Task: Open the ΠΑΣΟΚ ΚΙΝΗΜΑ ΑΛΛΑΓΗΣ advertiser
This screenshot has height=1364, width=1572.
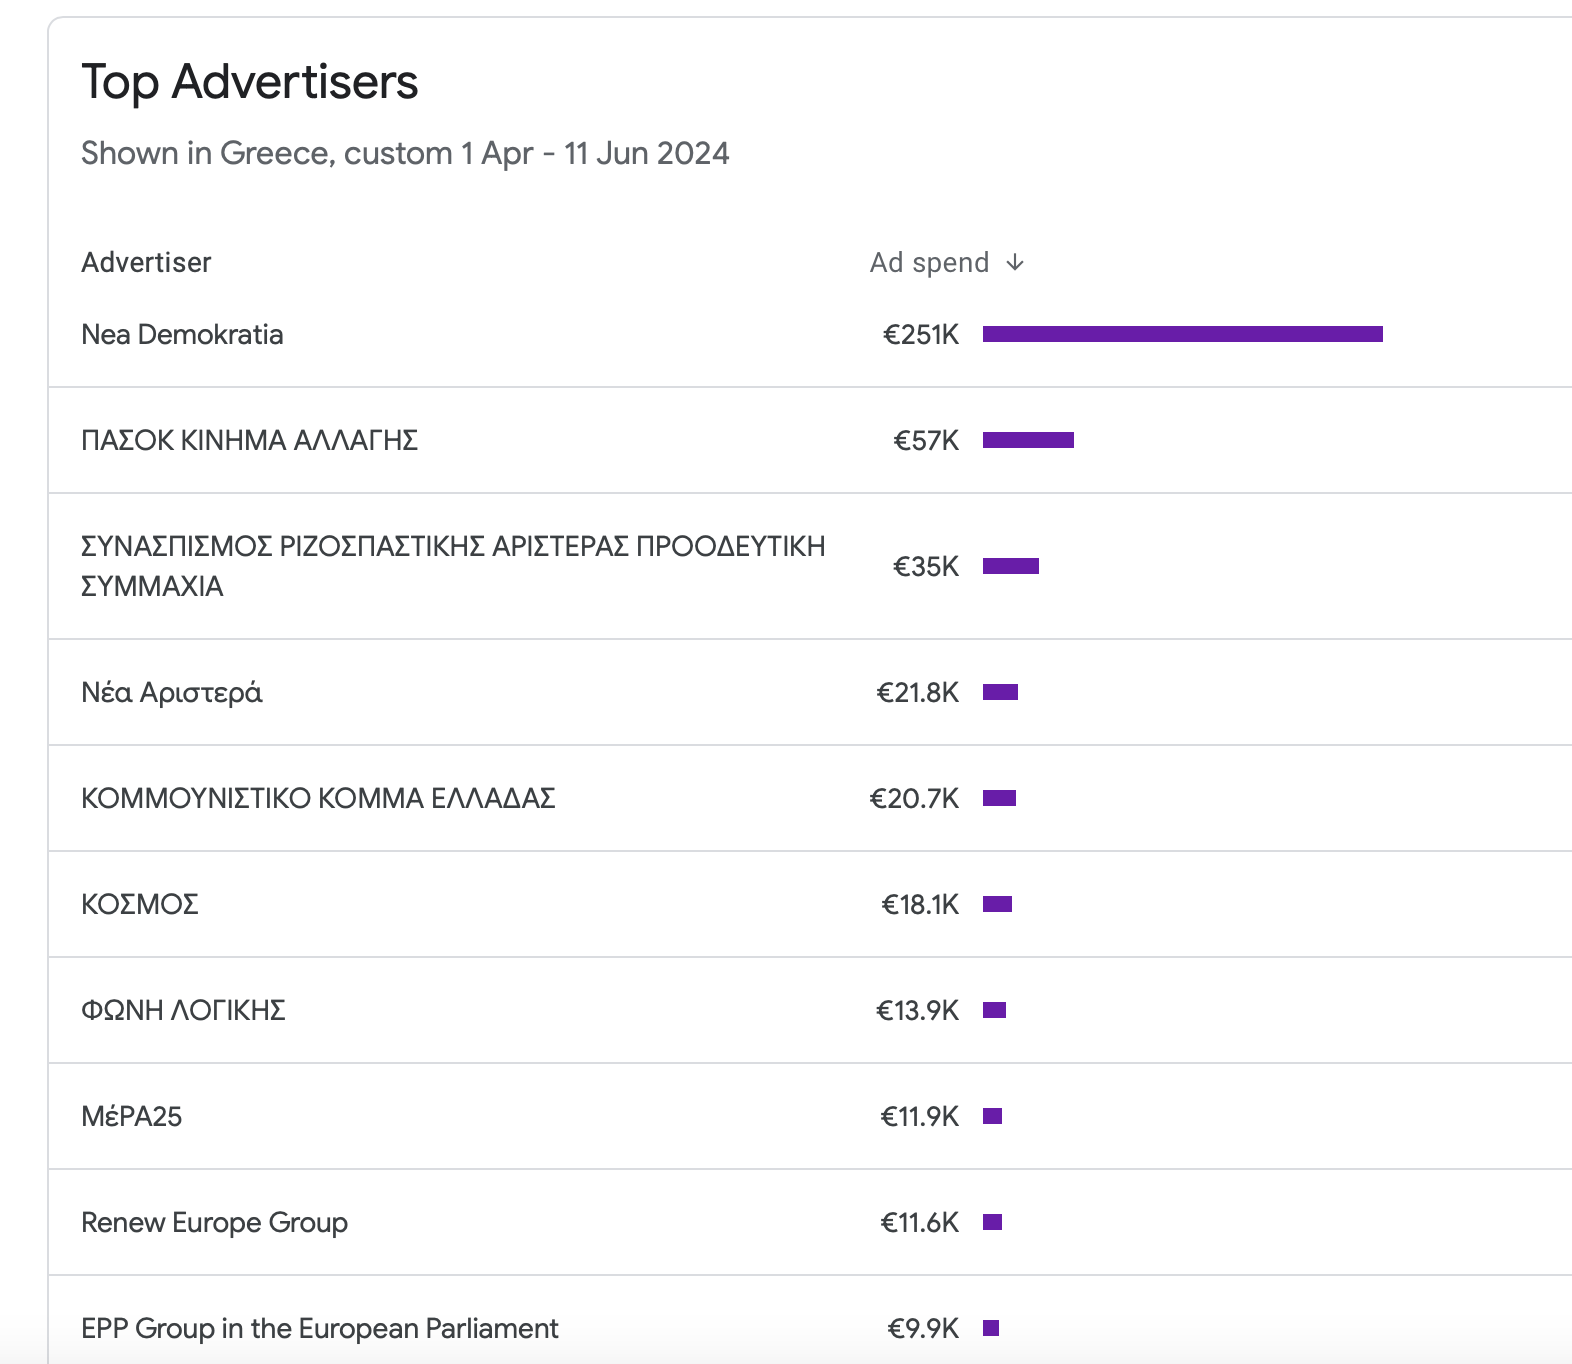Action: [x=249, y=440]
